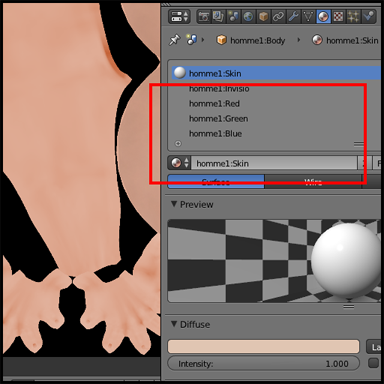Switch to the World properties globe icon
Screen dimensions: 384x384
click(248, 16)
